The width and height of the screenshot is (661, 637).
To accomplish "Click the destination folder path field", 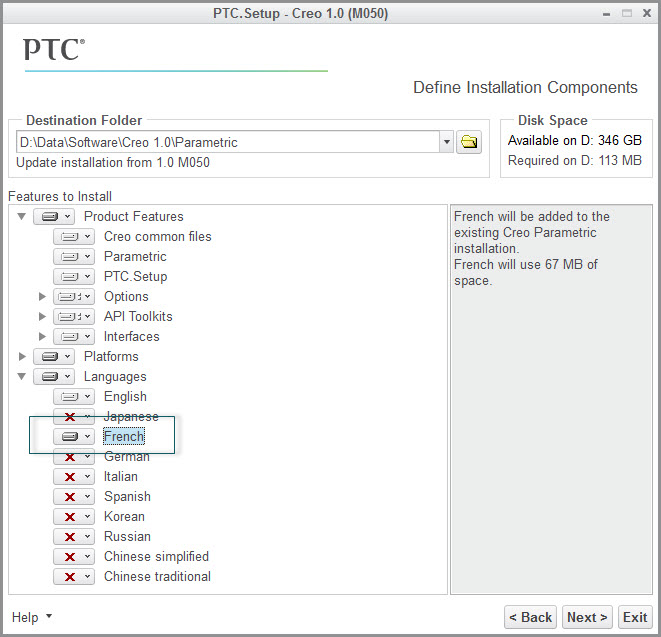I will point(228,142).
